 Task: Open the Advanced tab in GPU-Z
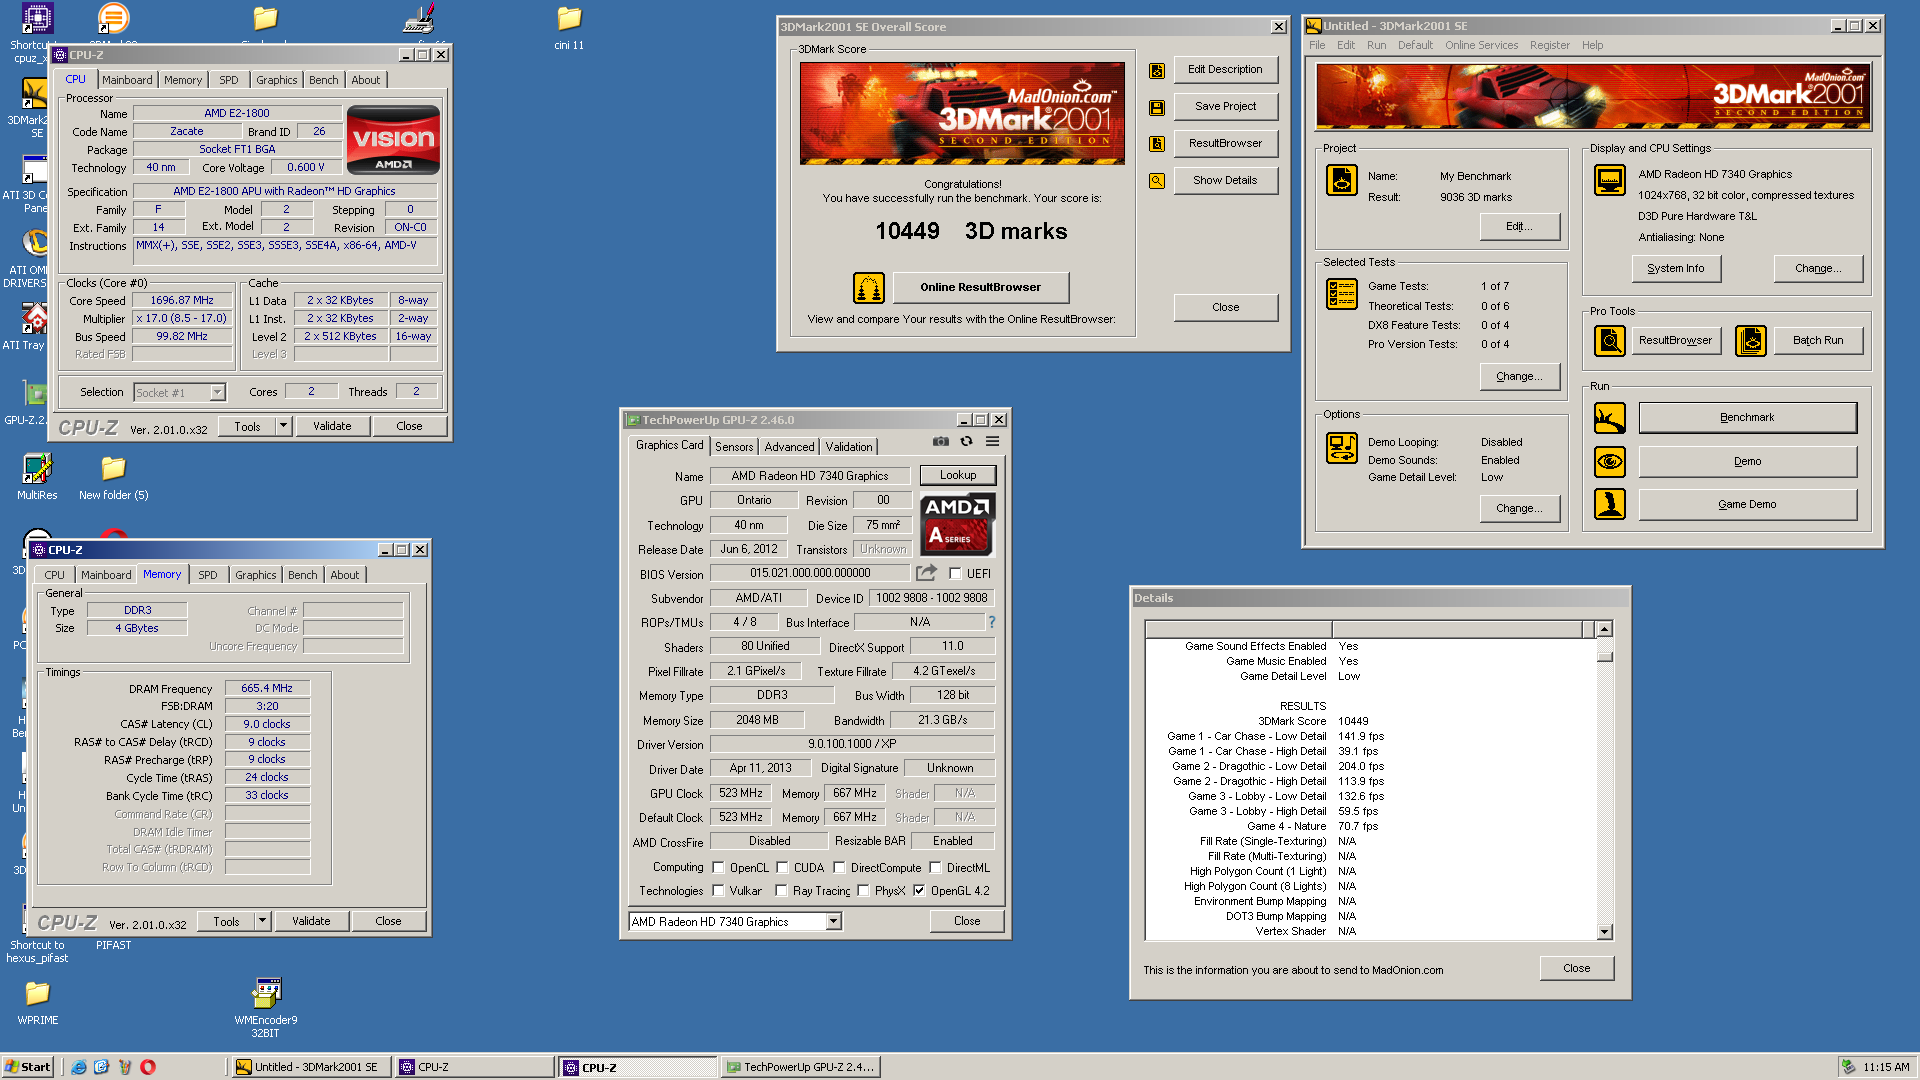(789, 447)
